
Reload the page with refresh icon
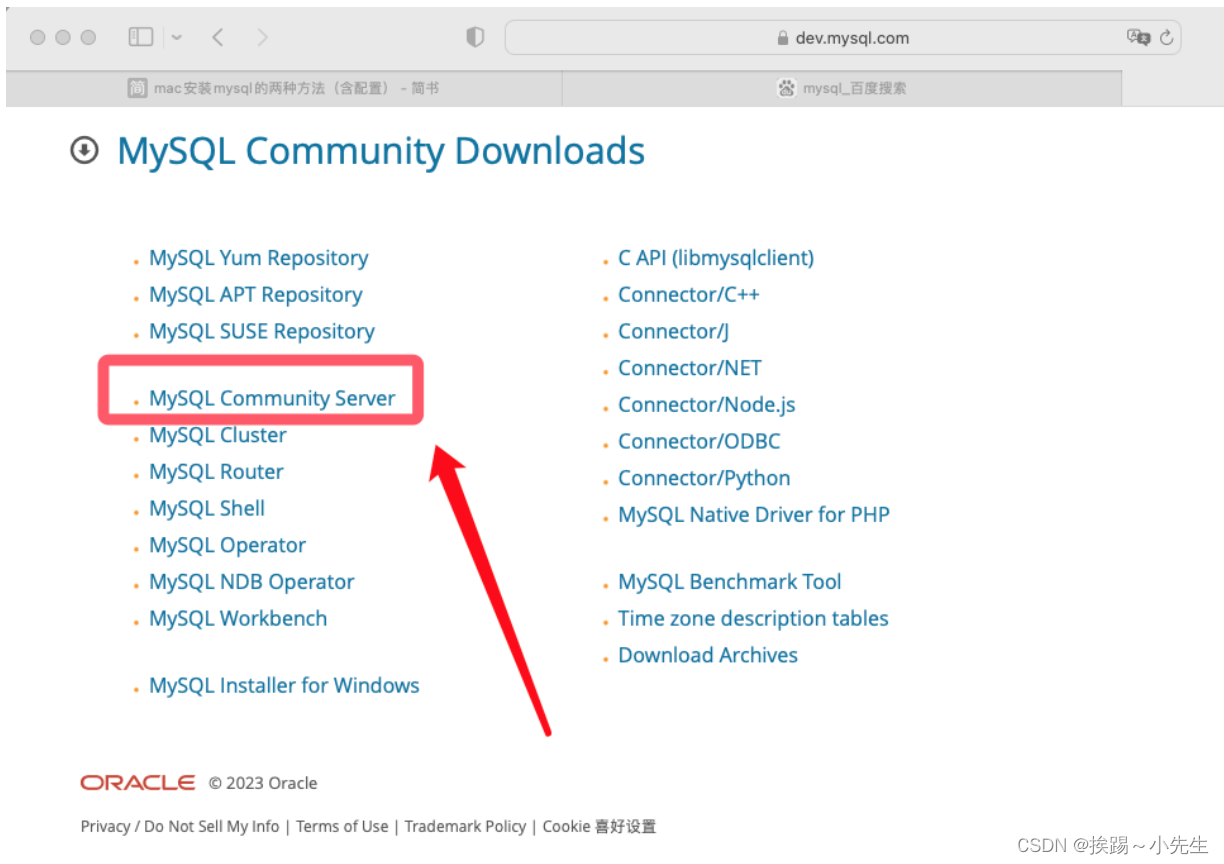pos(1166,38)
